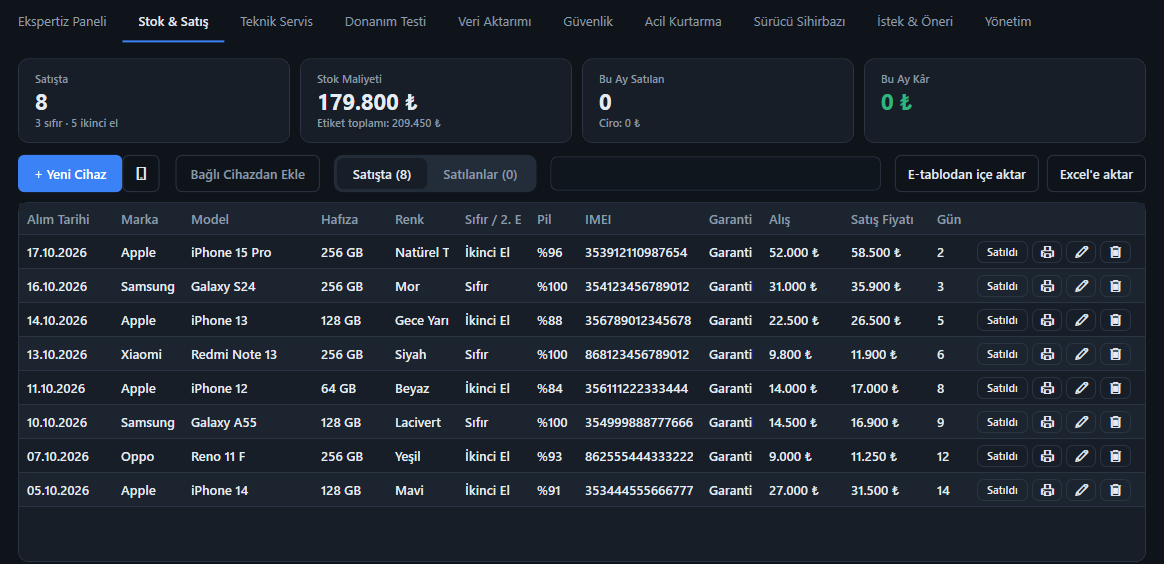Show the Satılanlar (0) list
Viewport: 1164px width, 564px height.
pos(480,174)
